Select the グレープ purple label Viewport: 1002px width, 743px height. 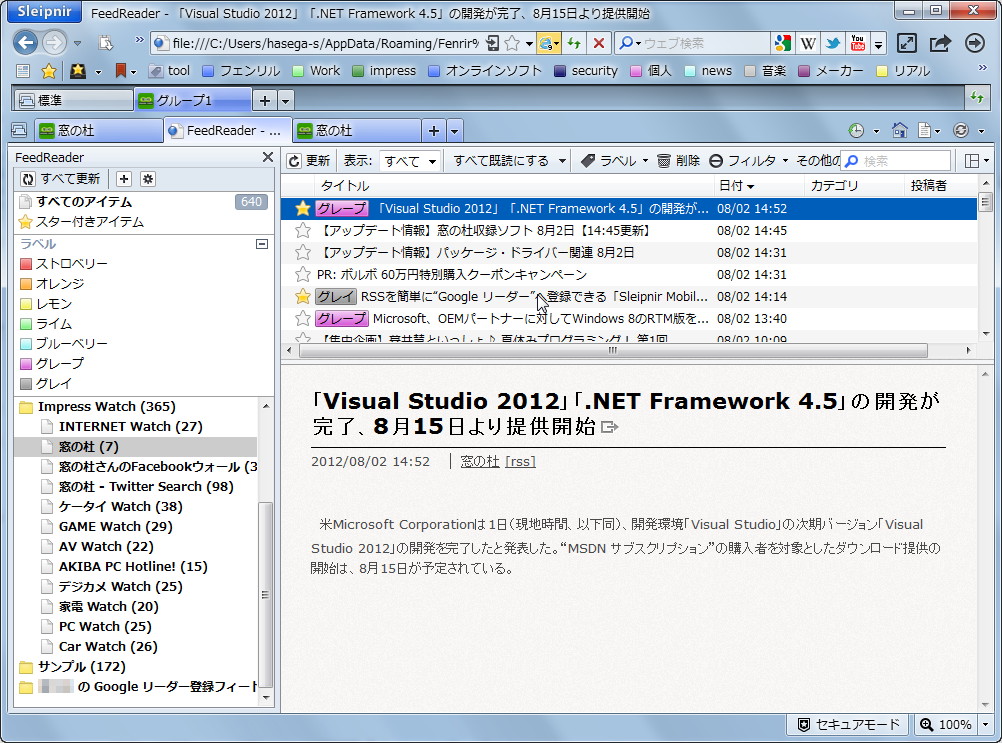tap(52, 364)
